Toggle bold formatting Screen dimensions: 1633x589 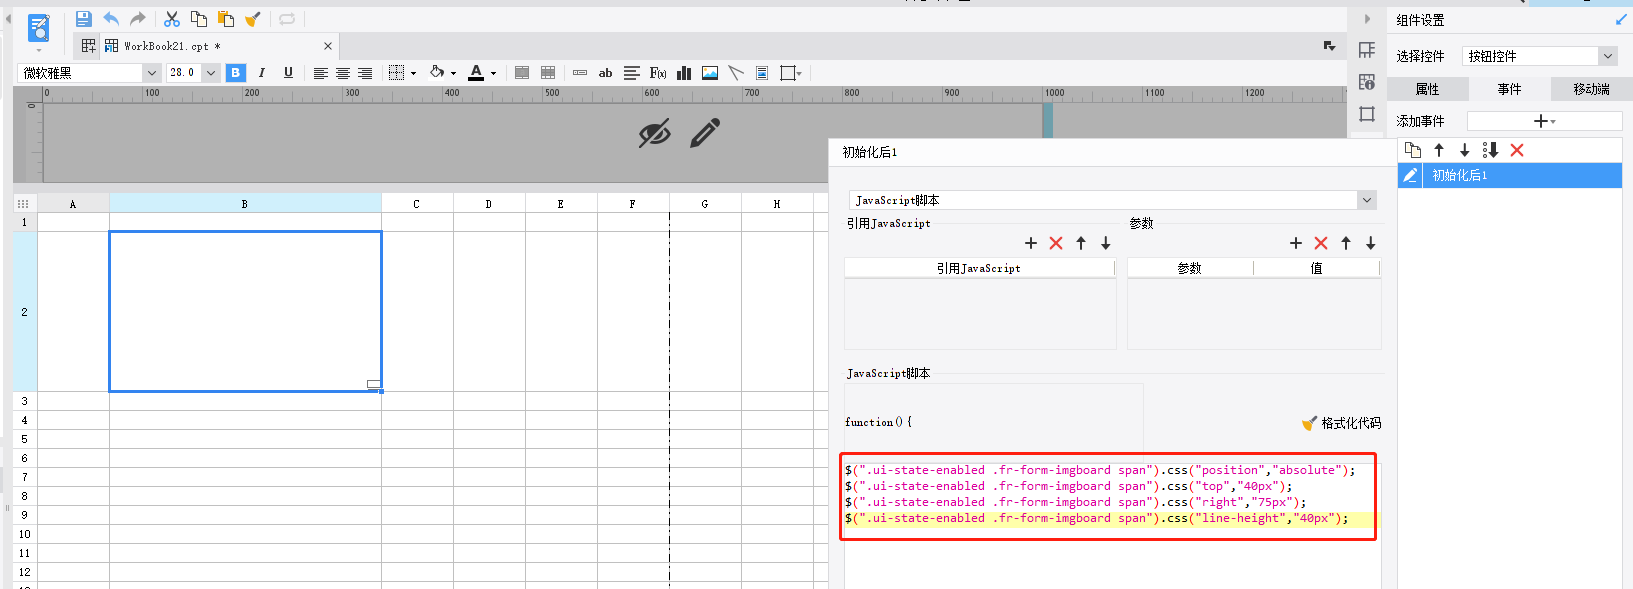pyautogui.click(x=235, y=73)
